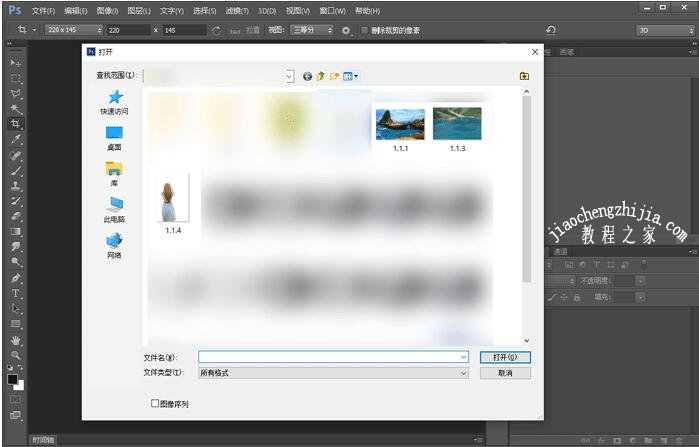Image resolution: width=699 pixels, height=447 pixels.
Task: Click the foreground color swatch
Action: (12, 380)
